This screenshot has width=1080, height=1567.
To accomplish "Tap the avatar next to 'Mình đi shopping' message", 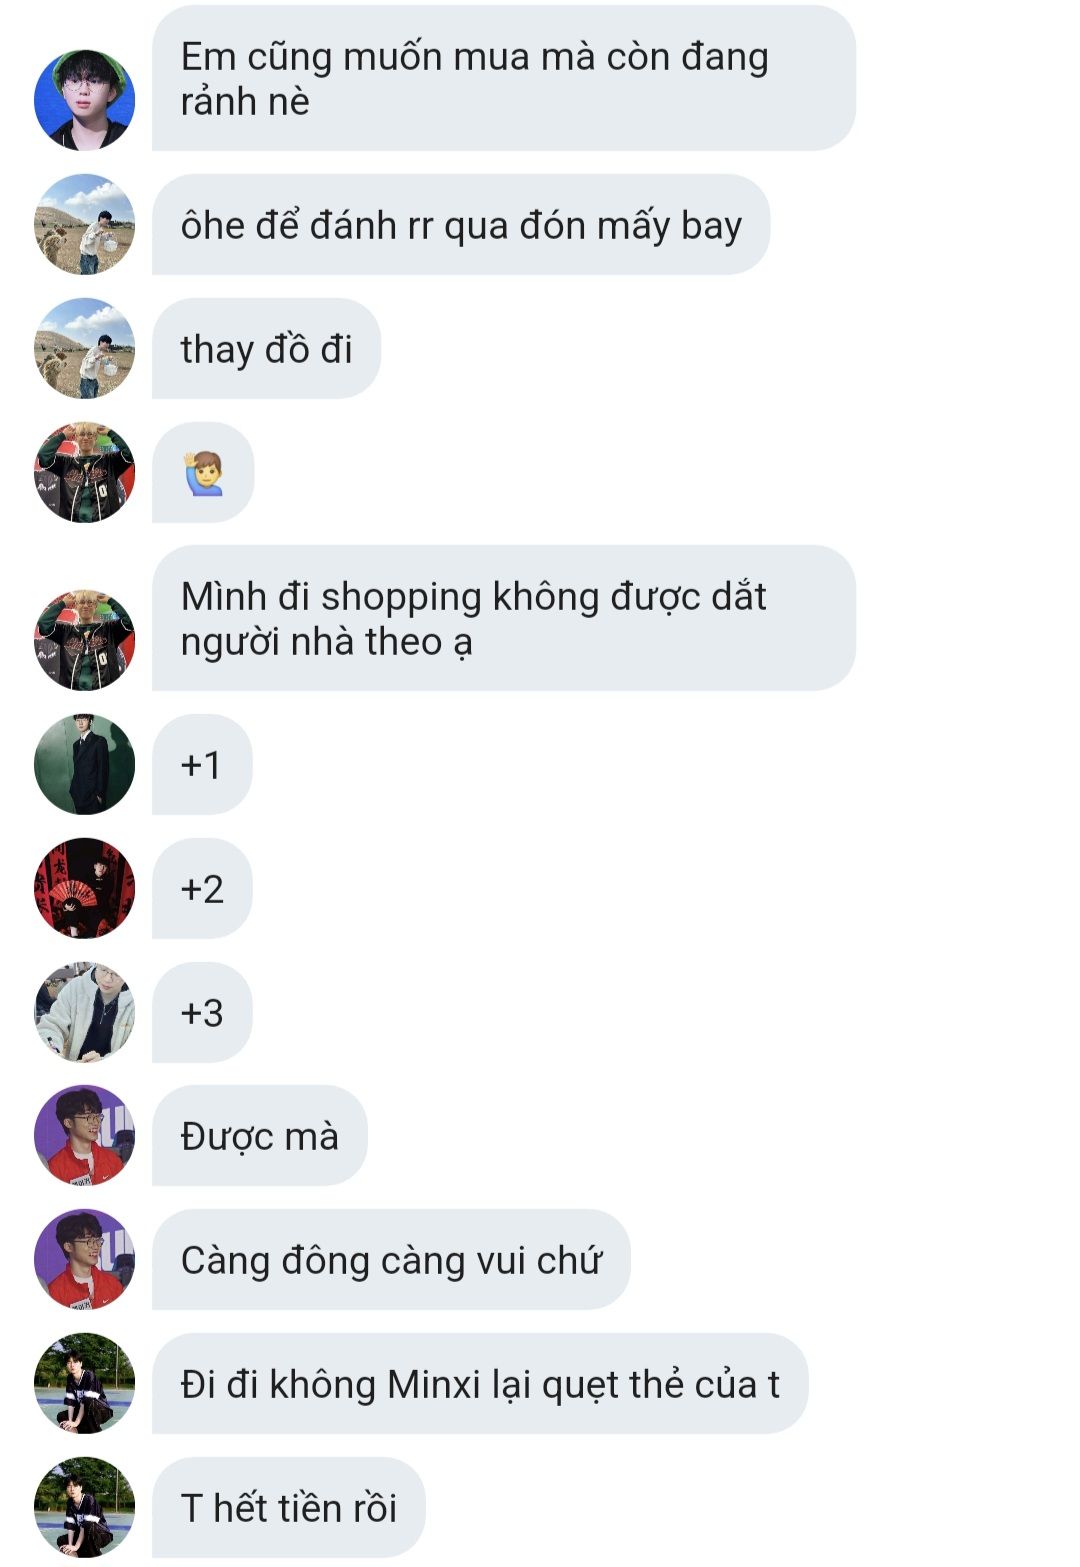I will pyautogui.click(x=84, y=640).
